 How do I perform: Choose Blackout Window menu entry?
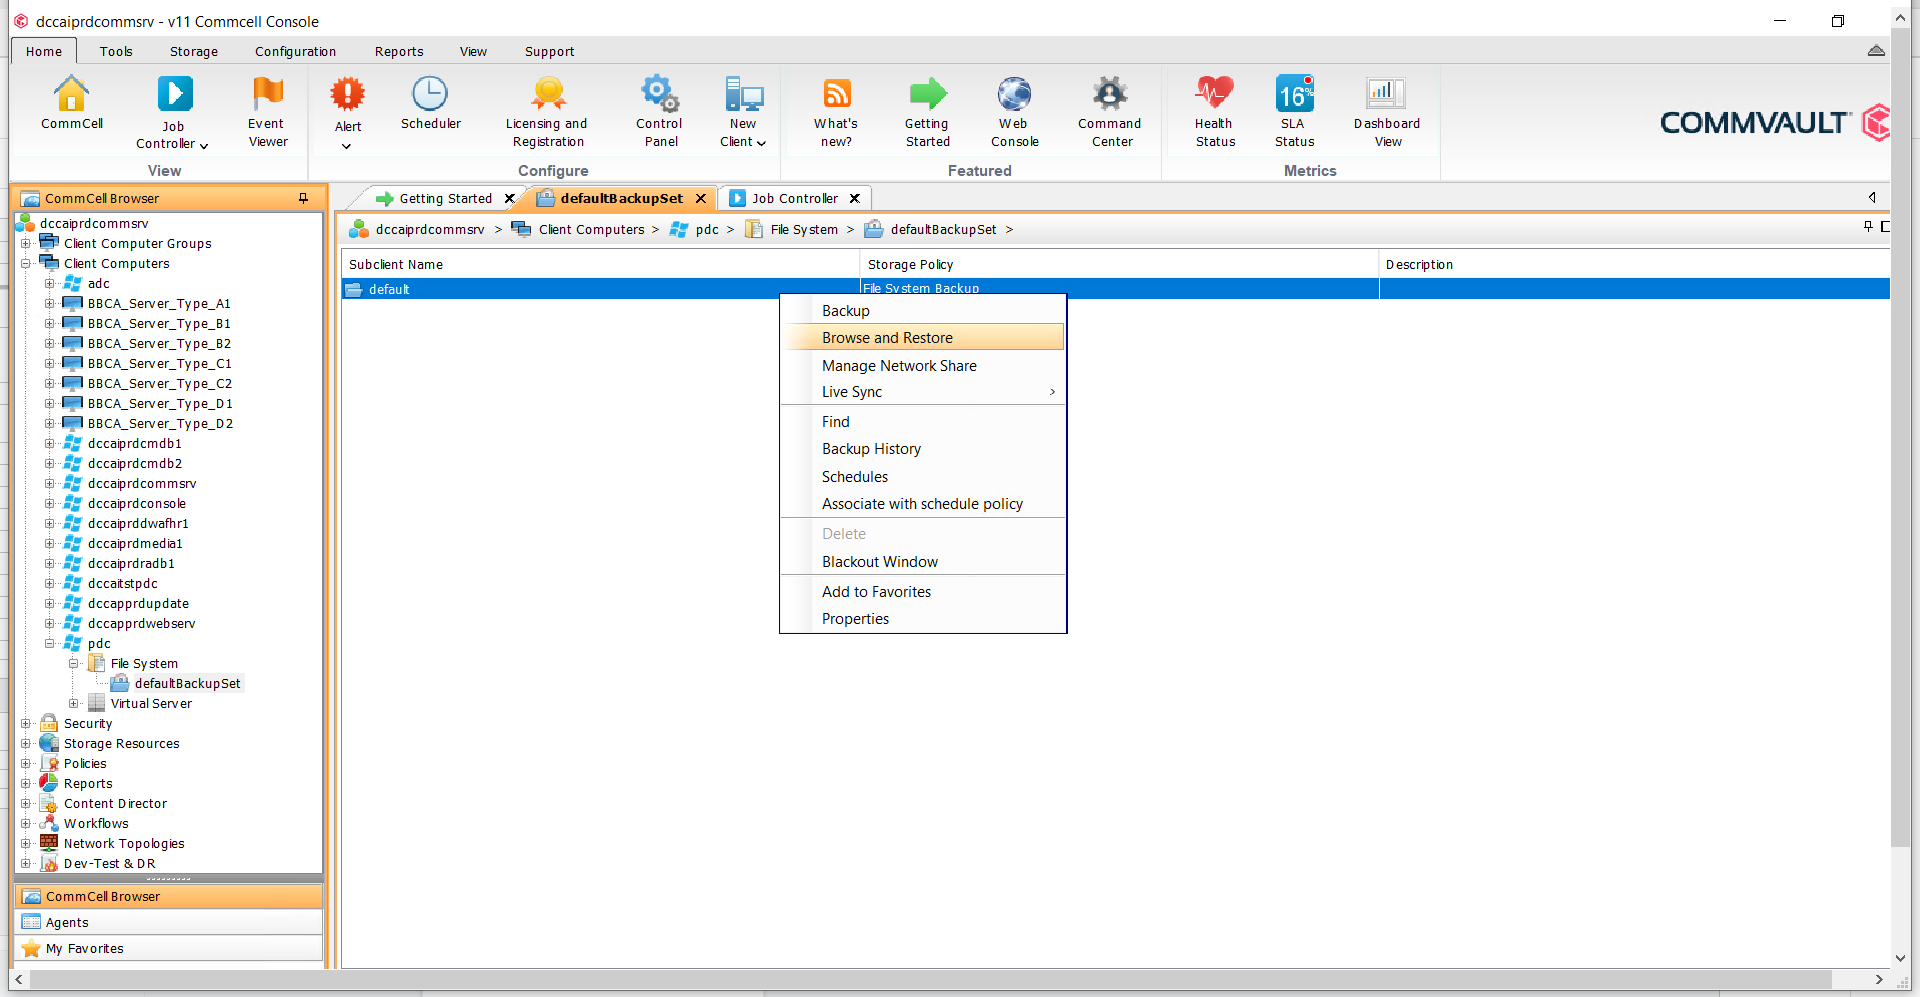click(x=923, y=562)
